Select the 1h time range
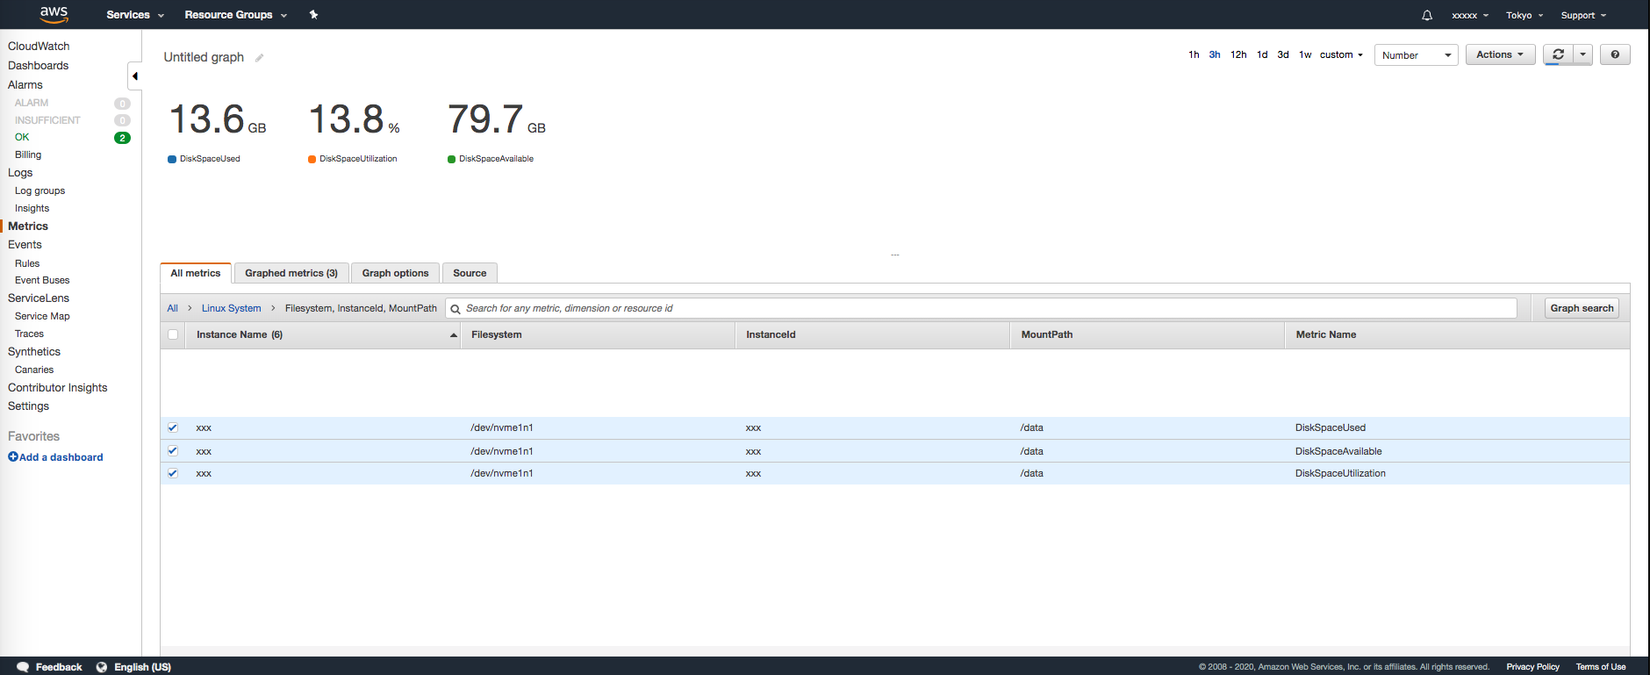 (x=1193, y=55)
